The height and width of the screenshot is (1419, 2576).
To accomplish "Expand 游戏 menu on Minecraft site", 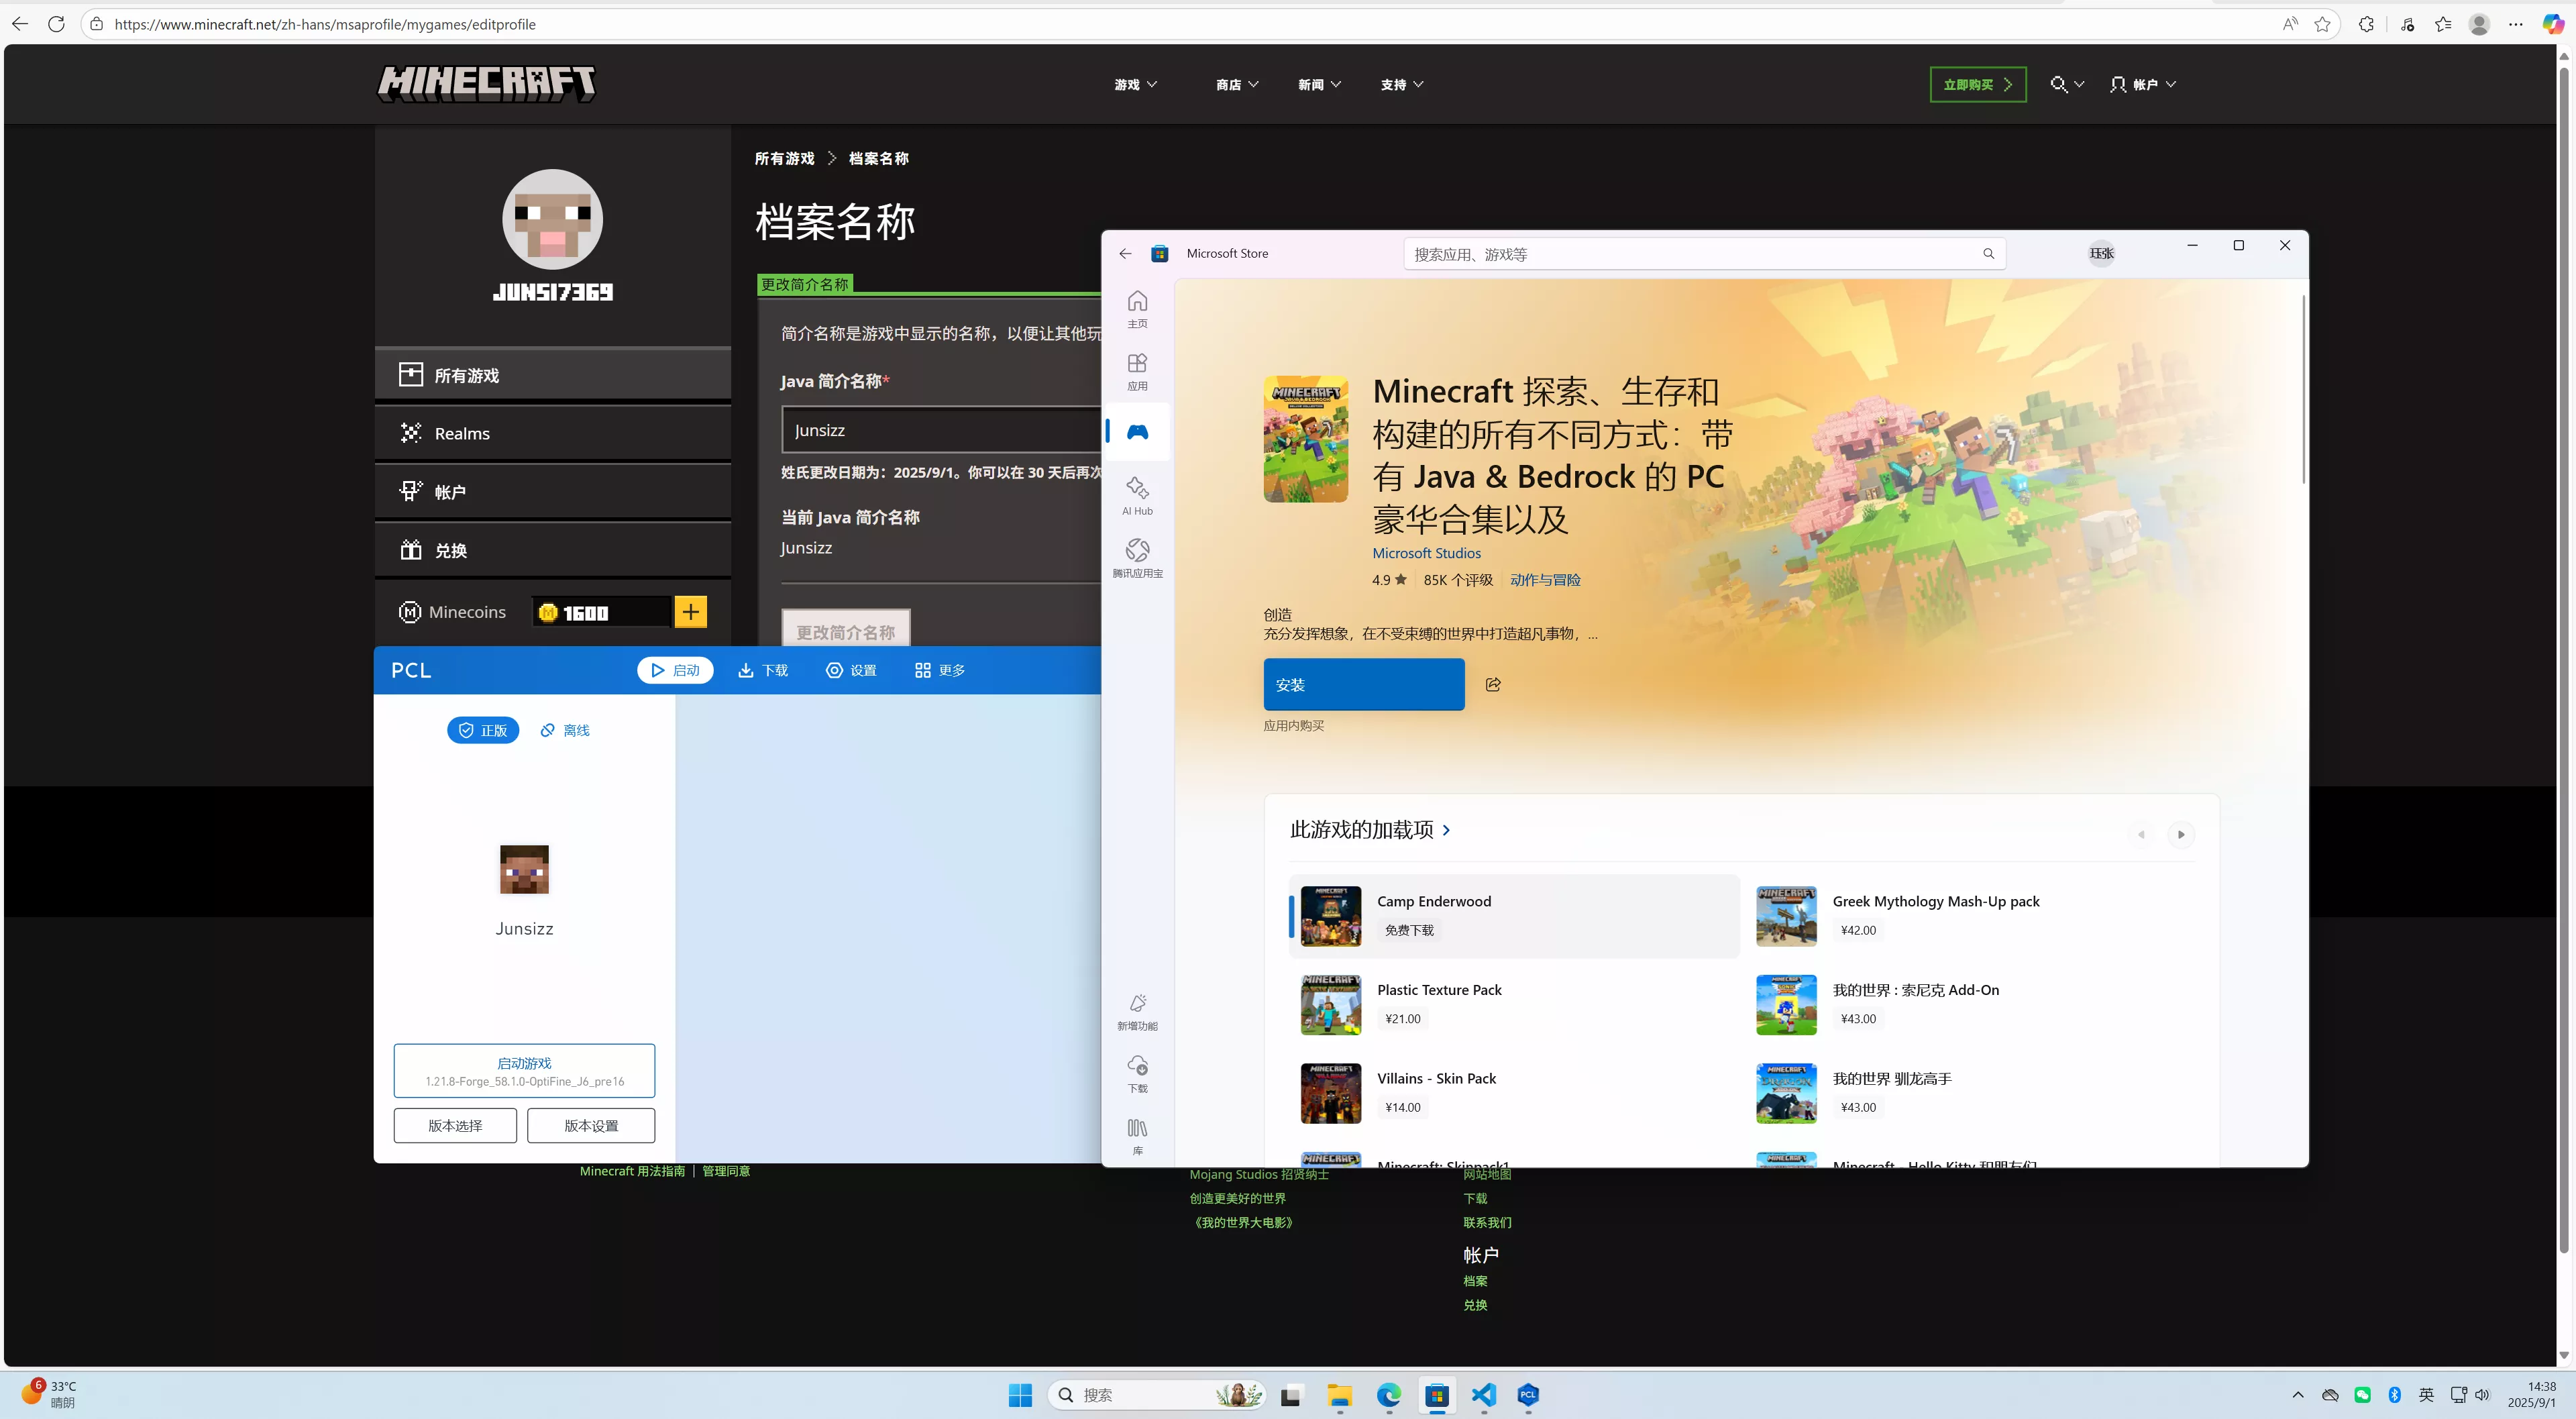I will click(1136, 85).
